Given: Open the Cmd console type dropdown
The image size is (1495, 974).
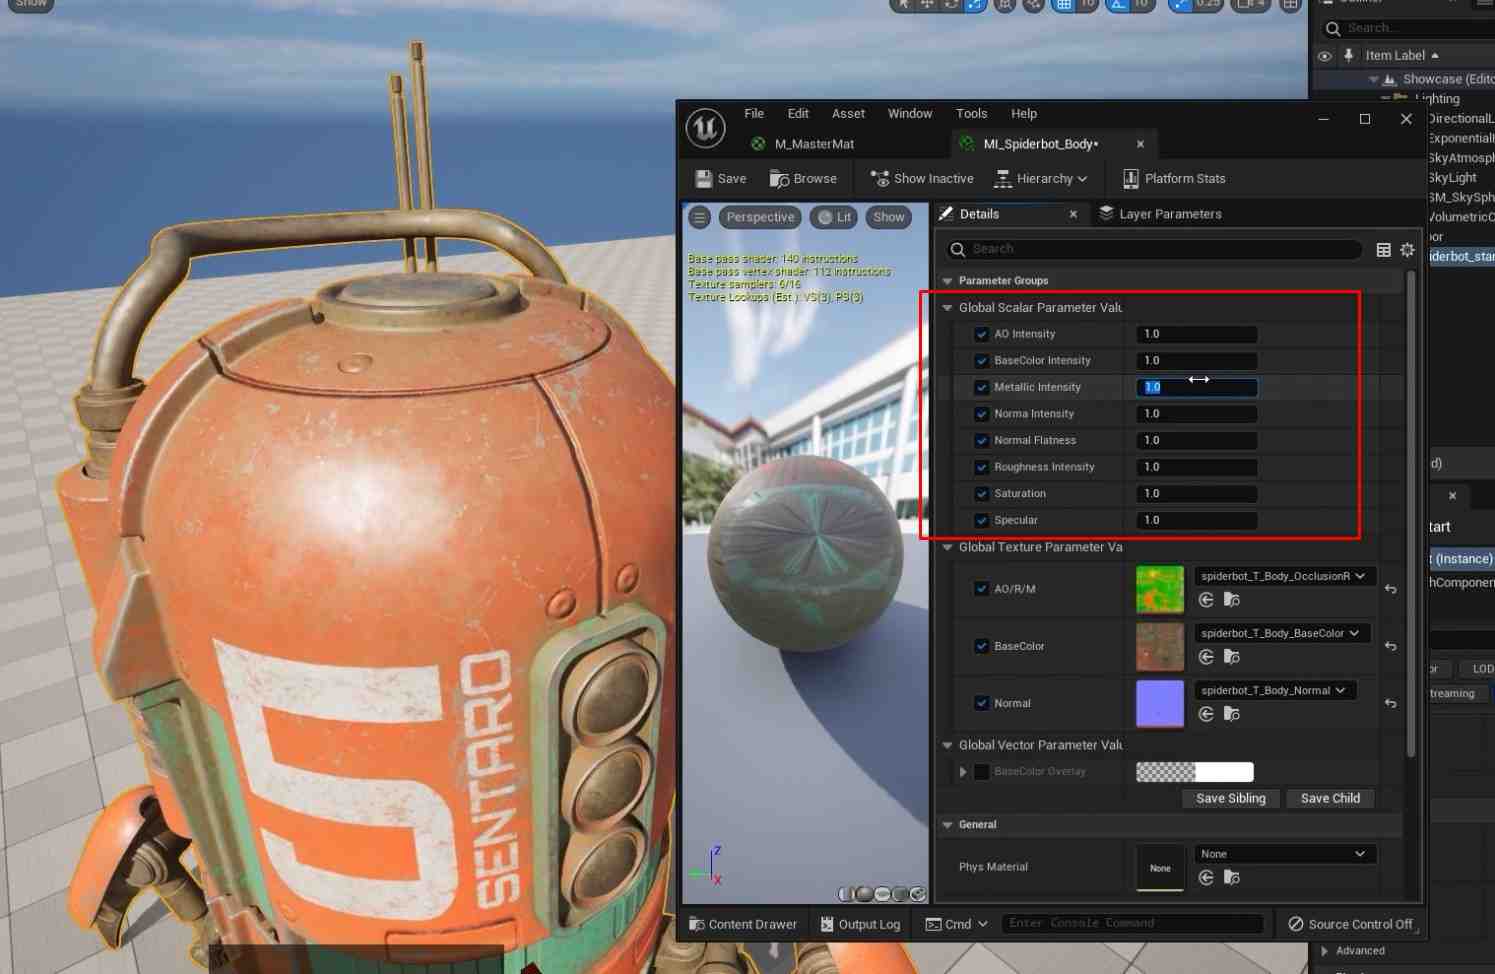Looking at the screenshot, I should 957,924.
